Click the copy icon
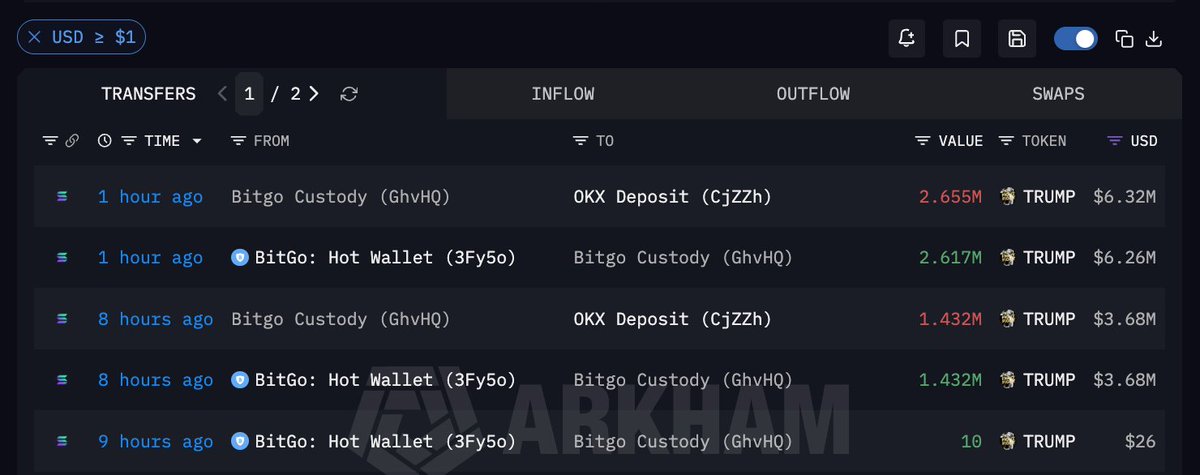This screenshot has height=475, width=1200. tap(1124, 39)
